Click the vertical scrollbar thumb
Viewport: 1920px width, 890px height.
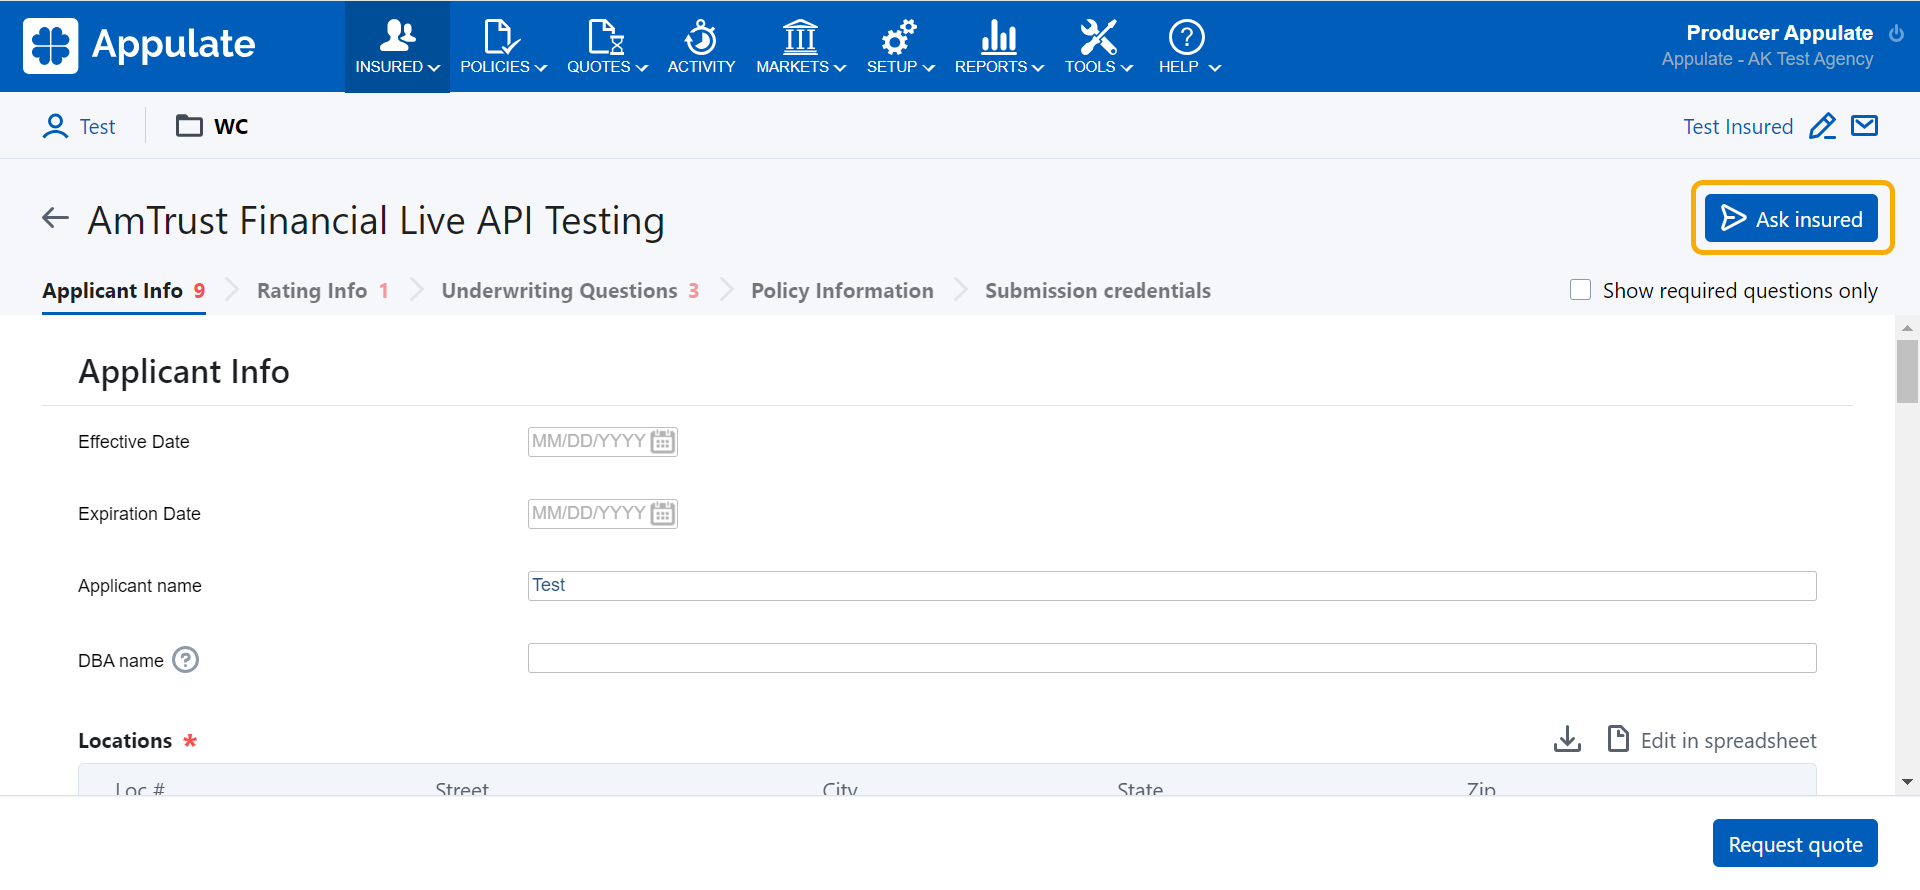click(1907, 371)
